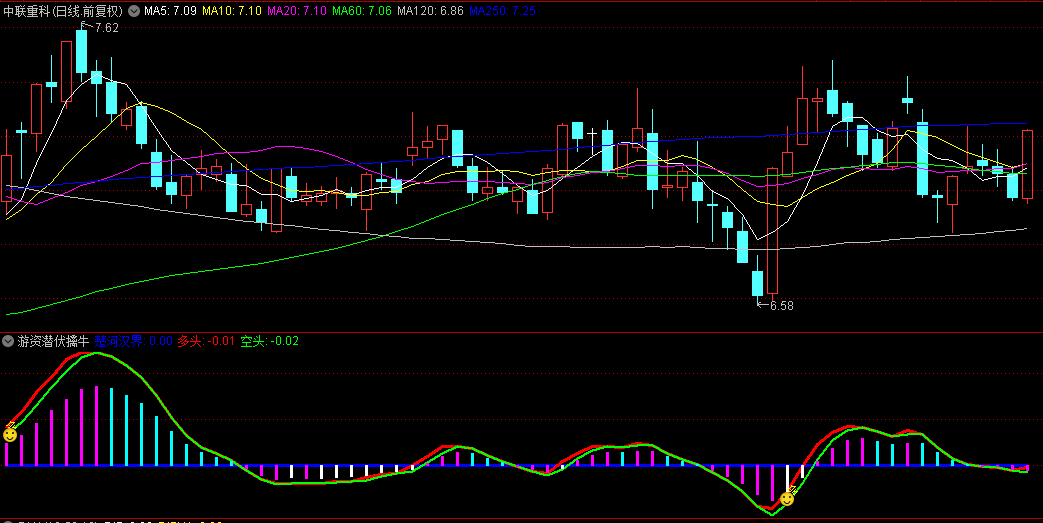Select the MA5: 7.09 label

tap(170, 12)
